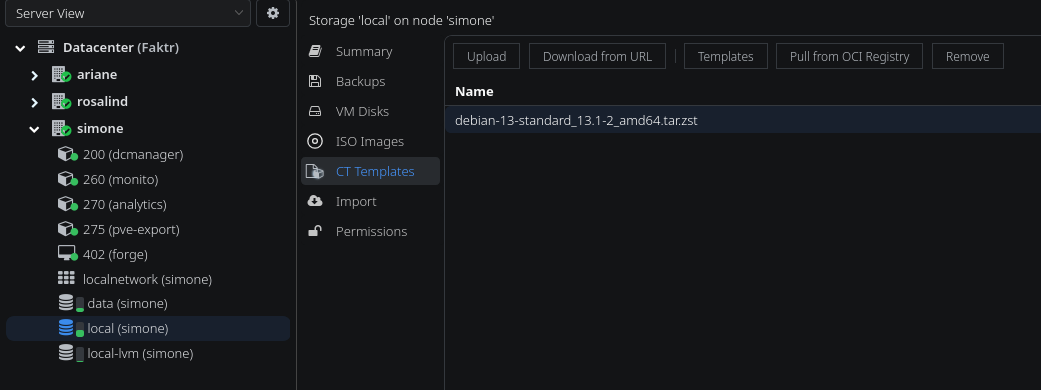
Task: Click the CT Templates file icon
Action: coord(315,171)
